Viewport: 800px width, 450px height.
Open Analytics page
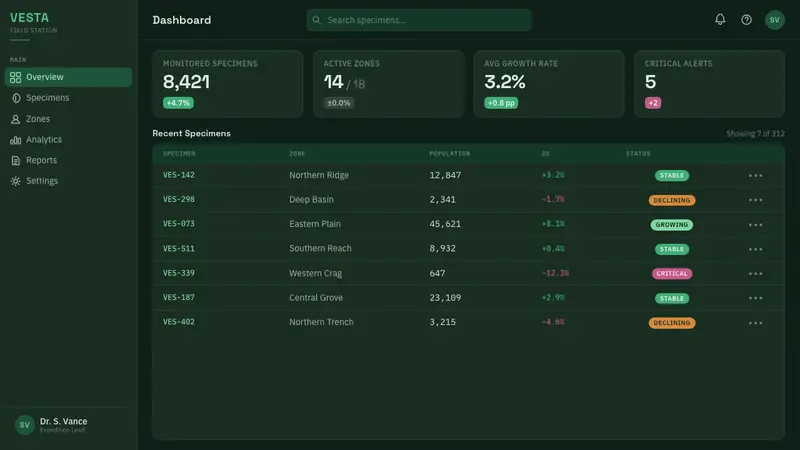point(68,140)
